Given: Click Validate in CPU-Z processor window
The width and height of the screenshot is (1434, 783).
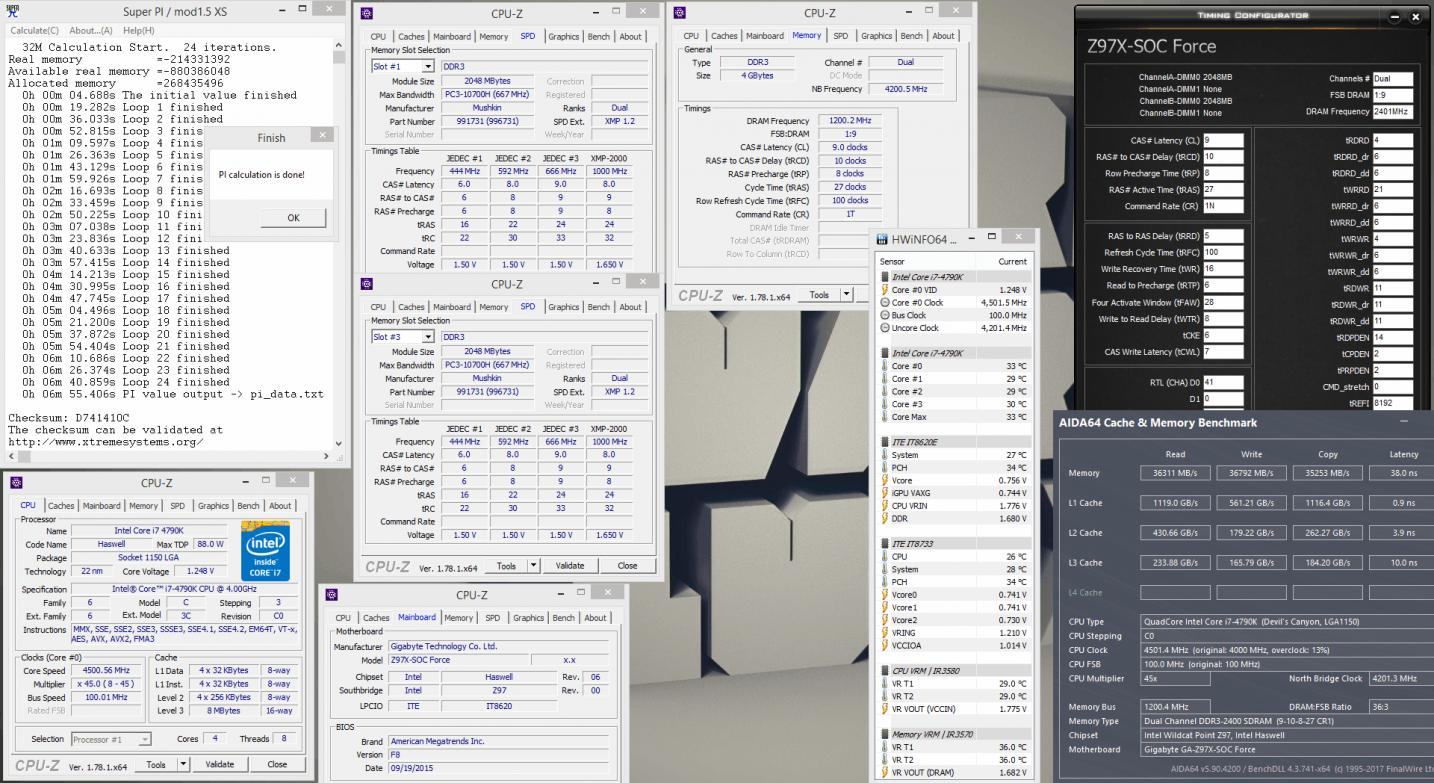Looking at the screenshot, I should pos(220,764).
